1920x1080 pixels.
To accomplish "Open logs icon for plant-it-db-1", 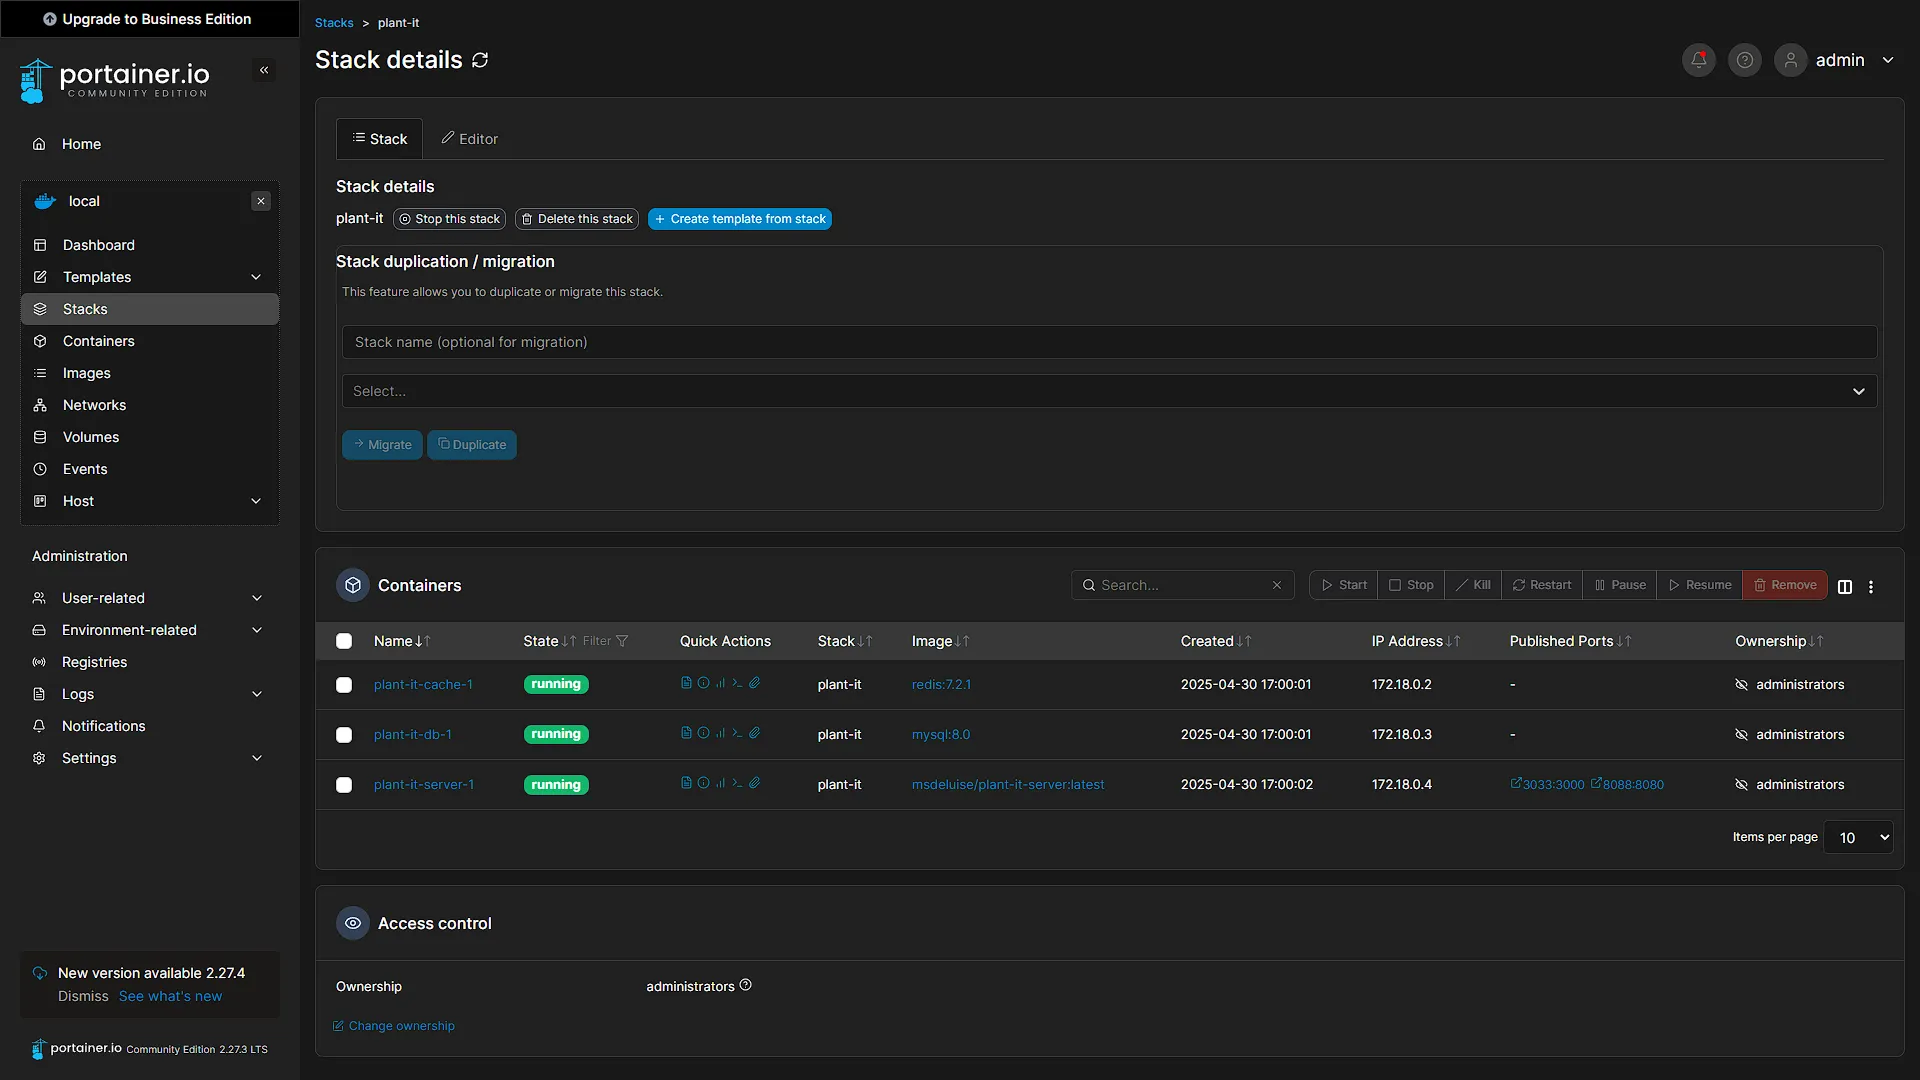I will (x=686, y=733).
